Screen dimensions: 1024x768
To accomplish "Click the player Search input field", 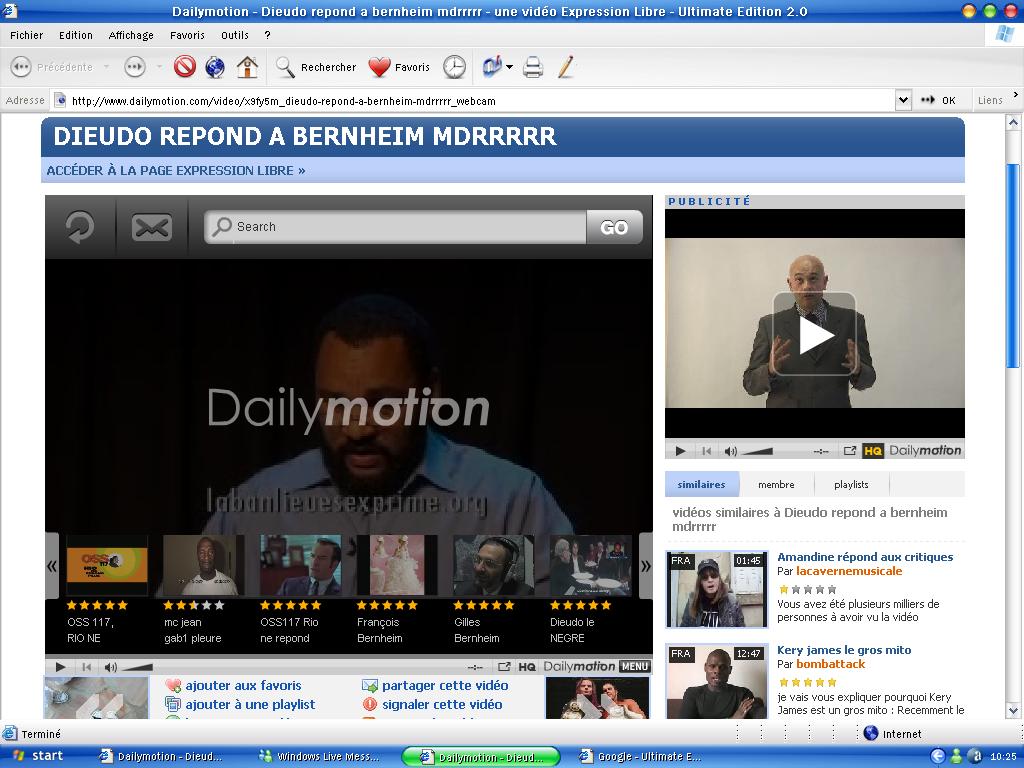I will (x=396, y=227).
